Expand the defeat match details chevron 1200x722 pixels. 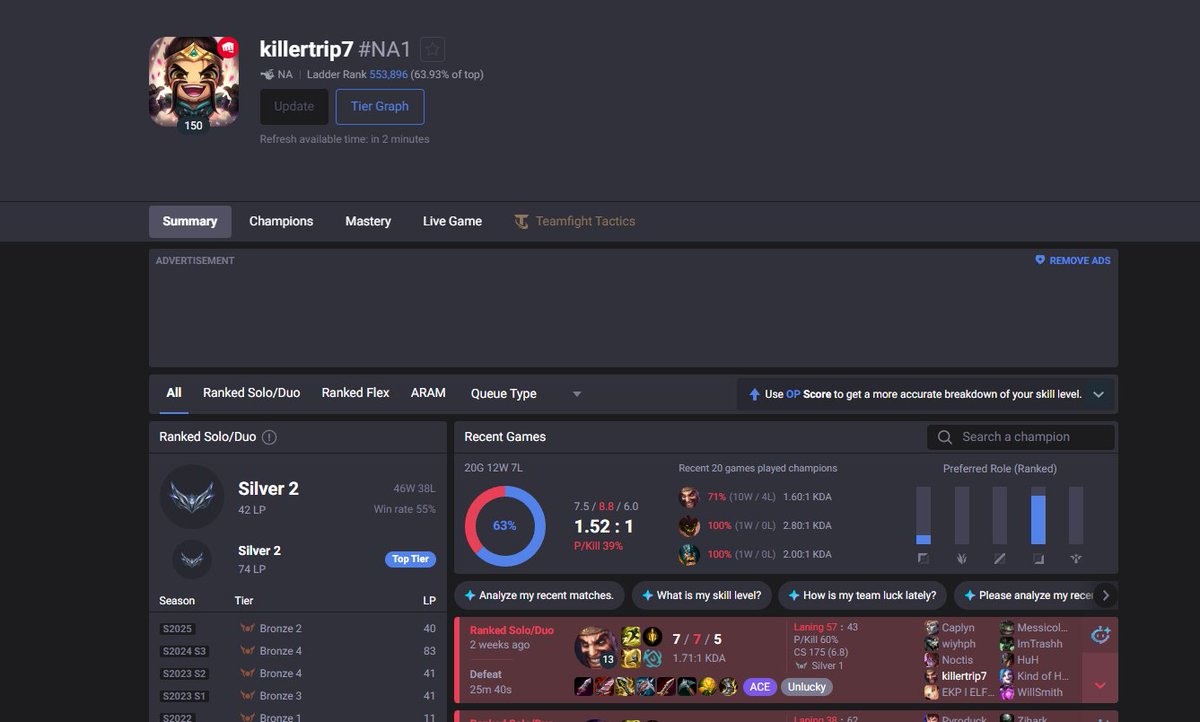(1100, 686)
